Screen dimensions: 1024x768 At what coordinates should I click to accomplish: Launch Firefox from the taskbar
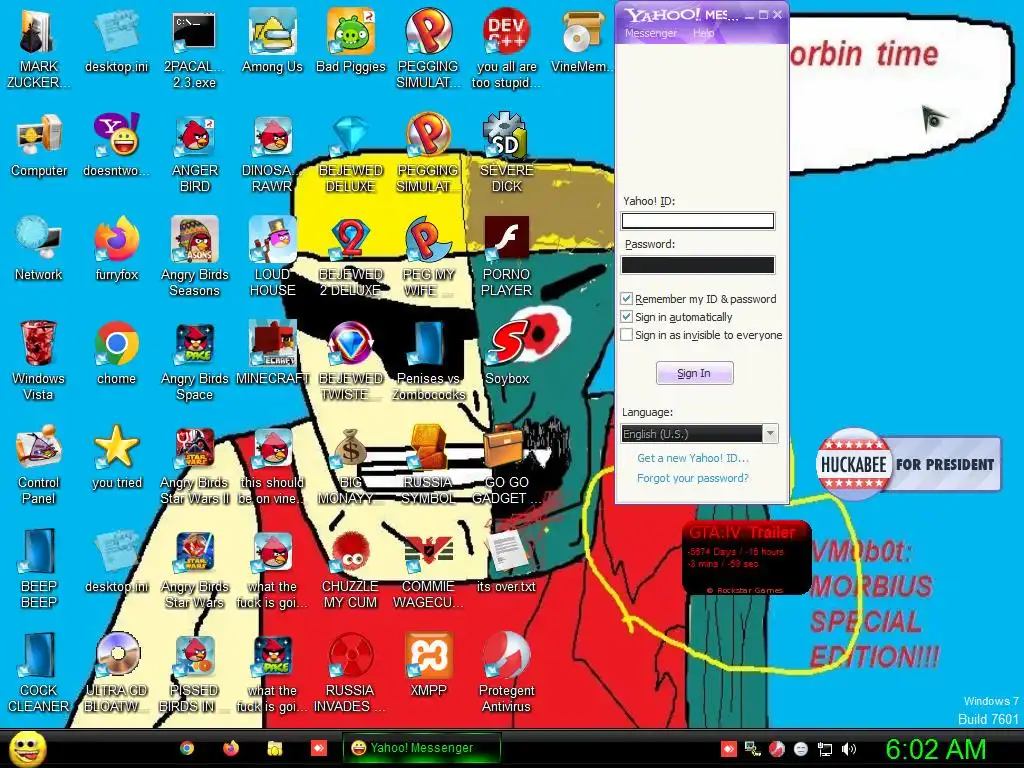(x=231, y=748)
